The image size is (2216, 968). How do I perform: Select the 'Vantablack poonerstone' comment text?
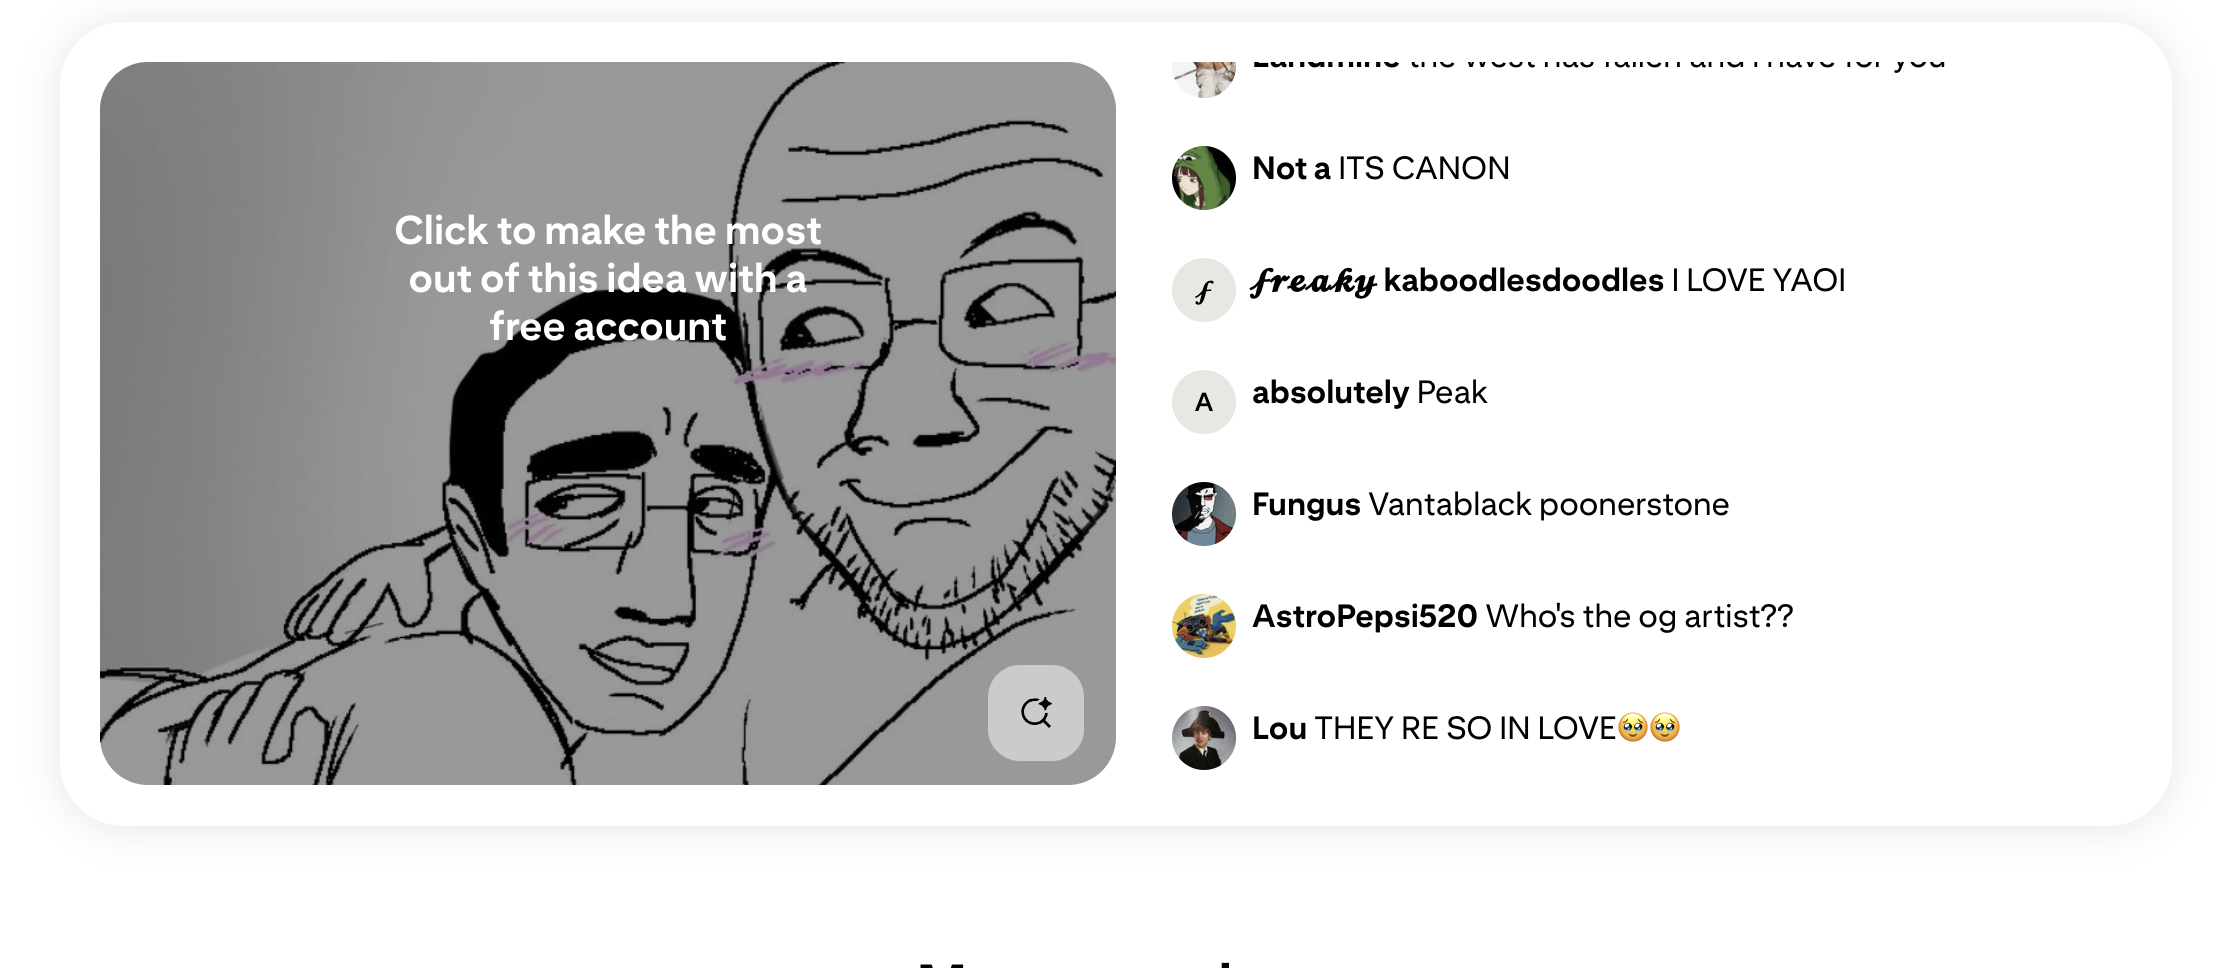click(1548, 504)
